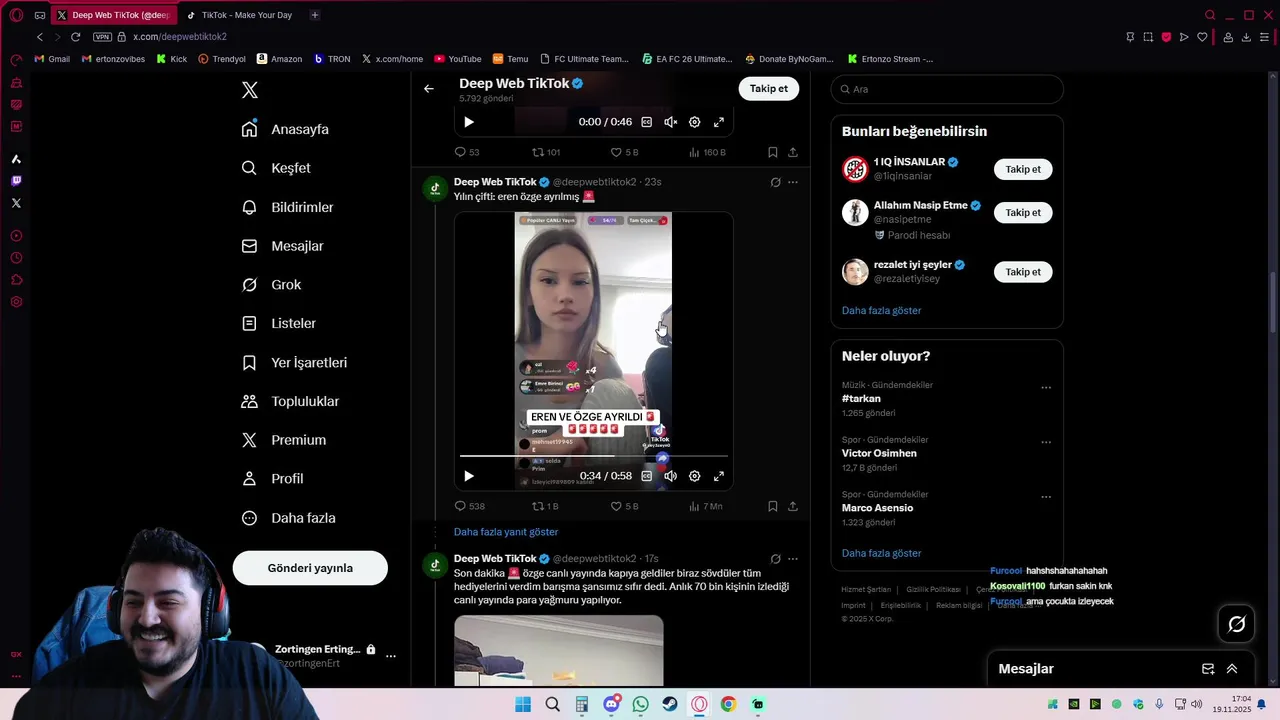
Task: Open Grok explain on the eren özge post
Action: 775,182
